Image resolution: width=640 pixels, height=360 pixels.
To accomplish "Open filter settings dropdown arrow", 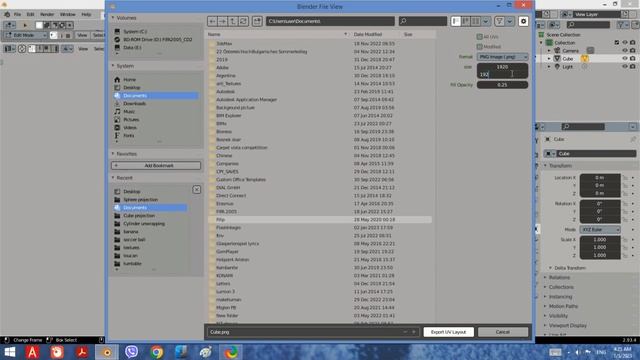I will (x=509, y=21).
